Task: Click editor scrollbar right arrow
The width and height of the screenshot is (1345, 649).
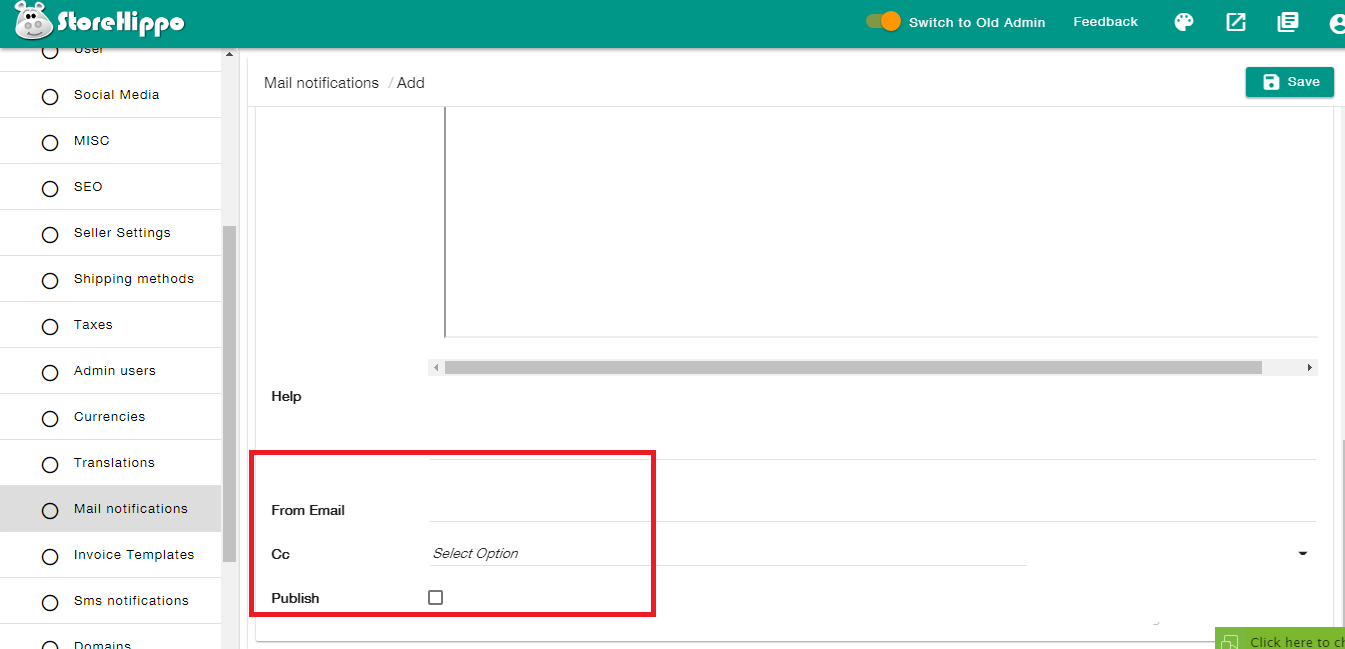Action: 1309,368
